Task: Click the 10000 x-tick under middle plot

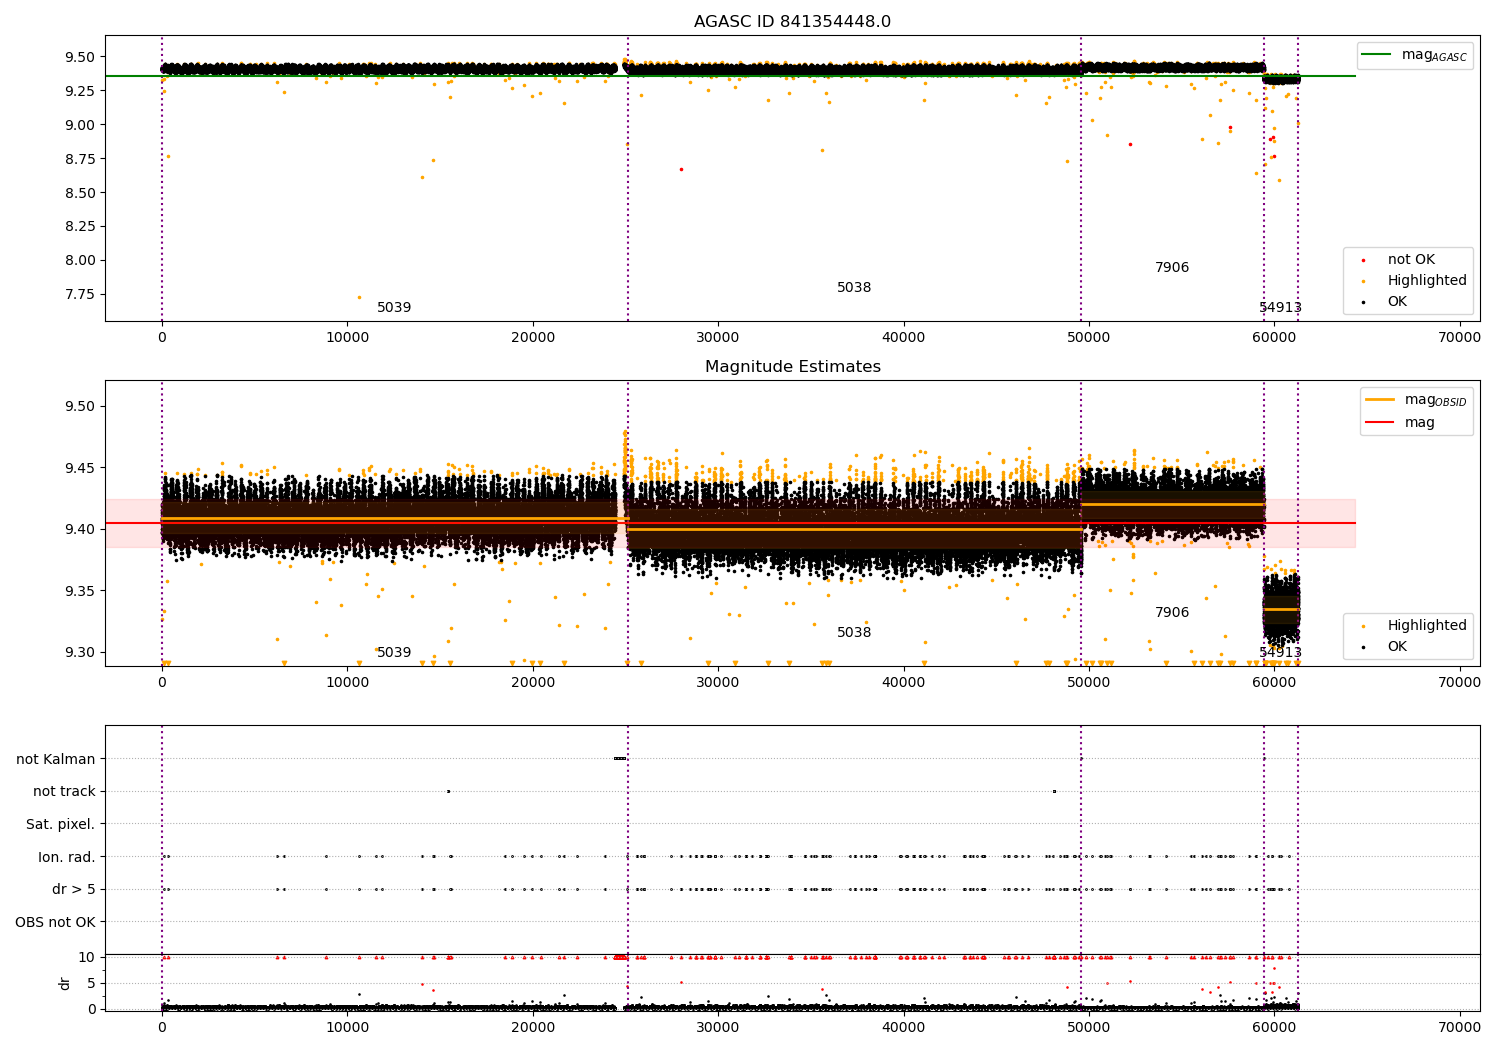Action: click(x=347, y=683)
